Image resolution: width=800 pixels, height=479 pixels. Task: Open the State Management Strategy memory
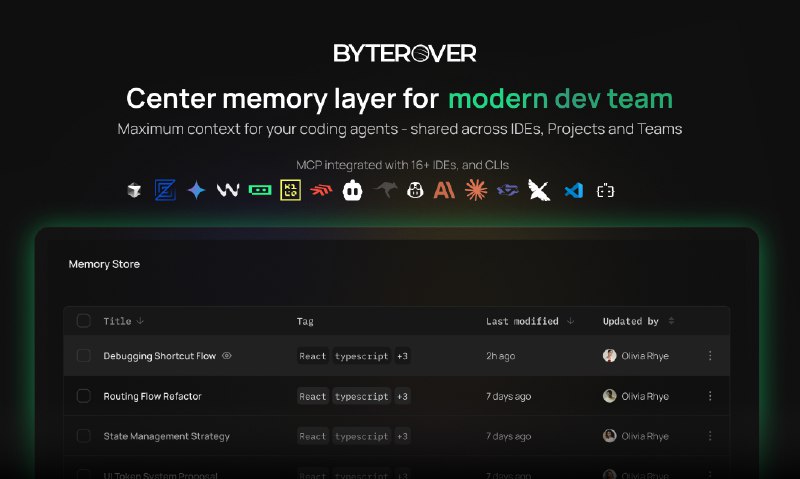coord(166,436)
